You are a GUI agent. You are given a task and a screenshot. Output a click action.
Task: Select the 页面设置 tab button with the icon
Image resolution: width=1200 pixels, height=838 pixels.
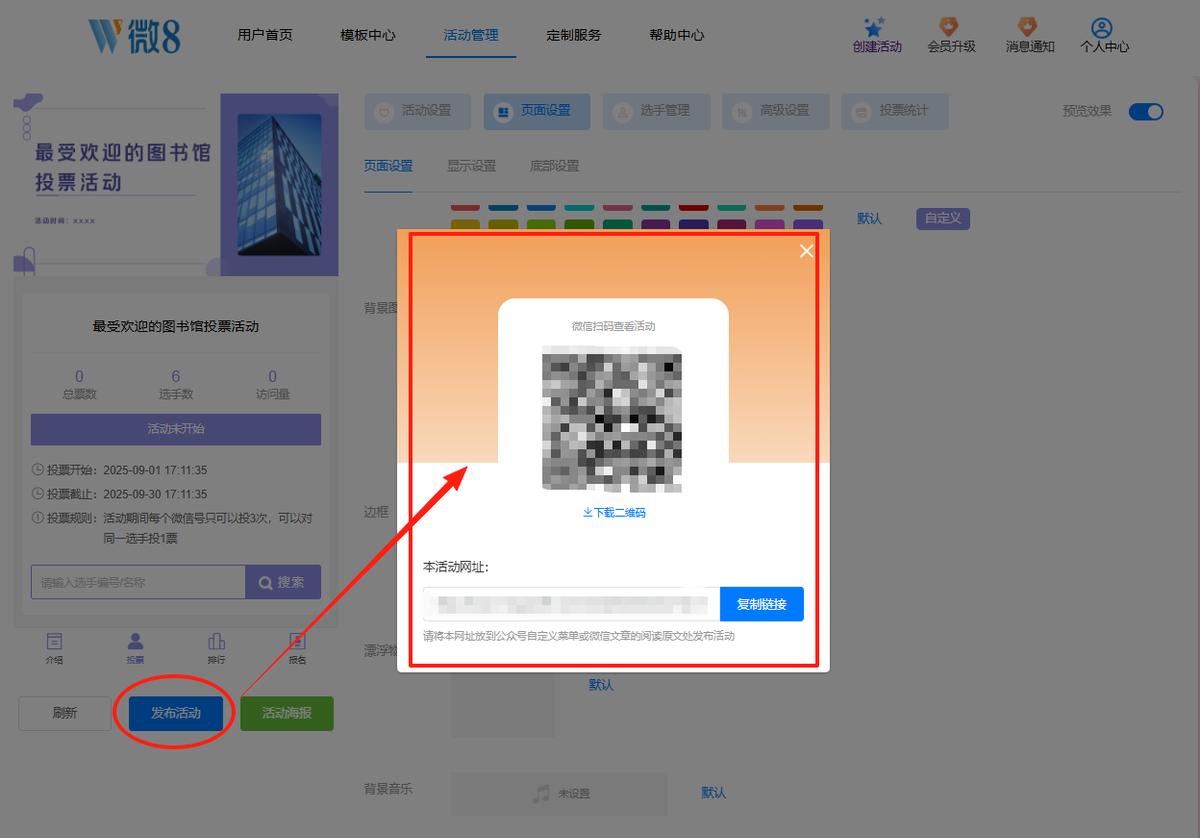click(x=536, y=111)
